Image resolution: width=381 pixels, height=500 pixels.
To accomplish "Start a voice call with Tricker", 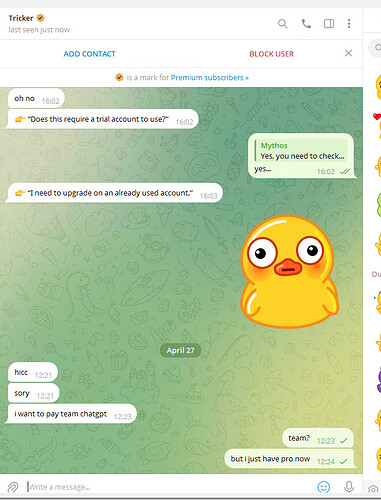I will [x=306, y=24].
